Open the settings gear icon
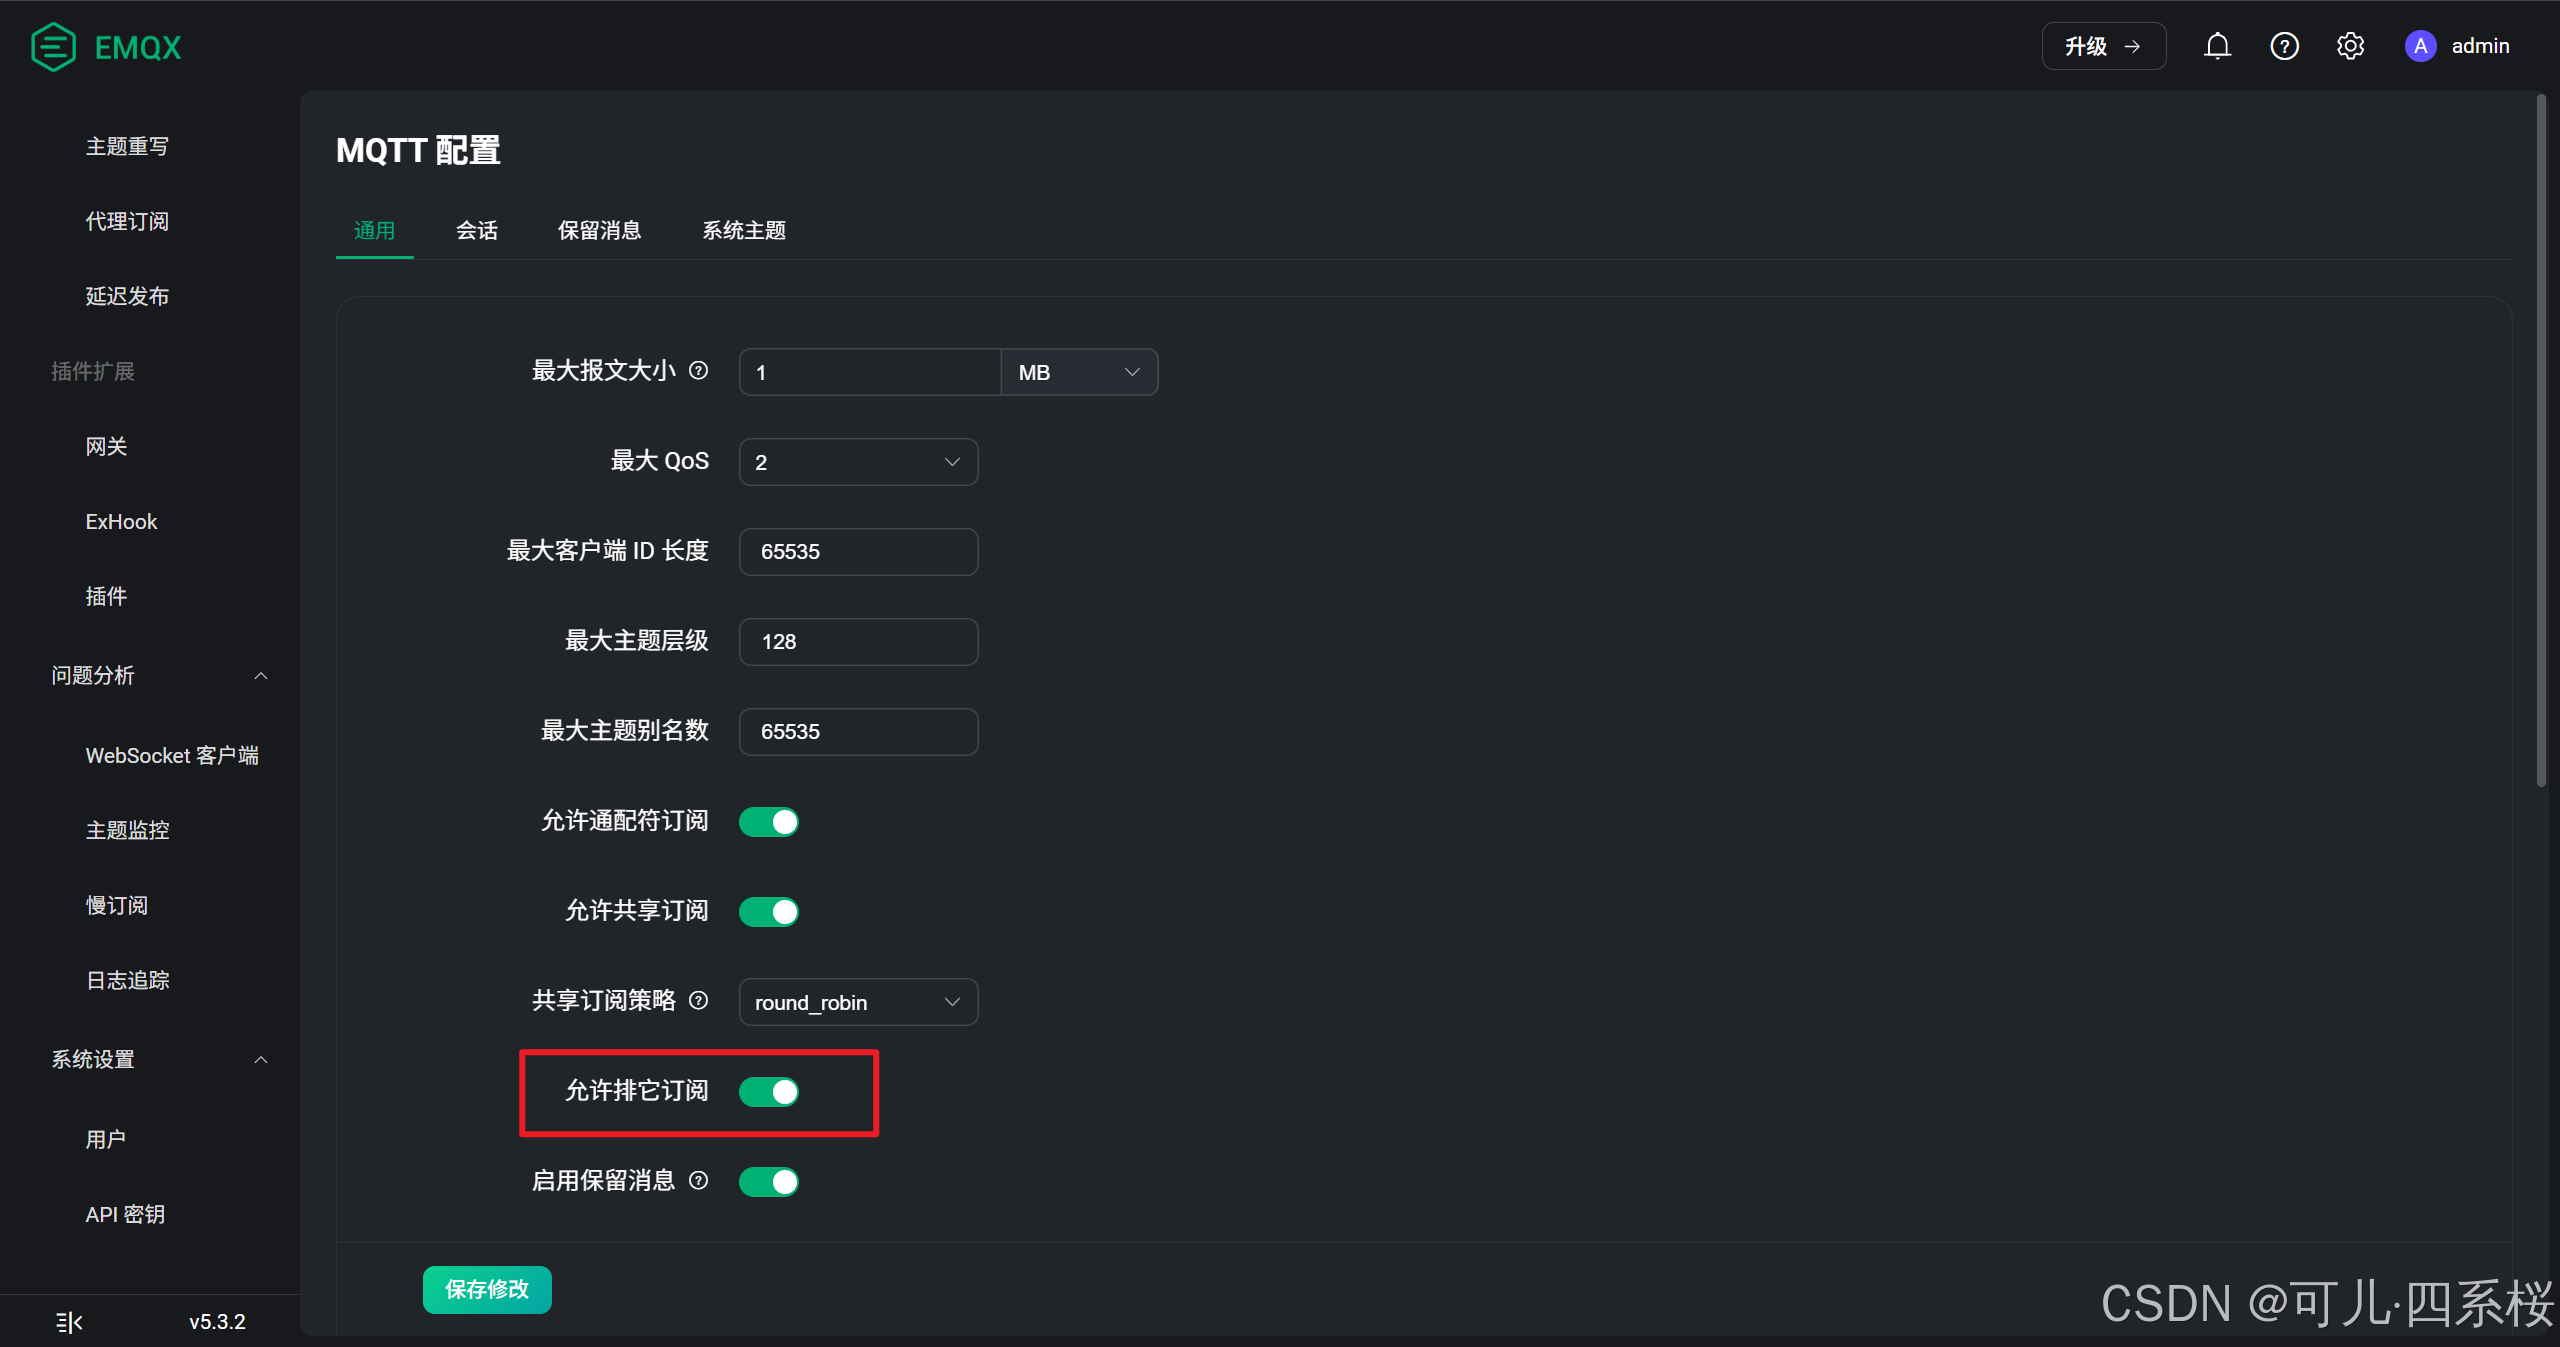Image resolution: width=2560 pixels, height=1347 pixels. pyautogui.click(x=2350, y=46)
